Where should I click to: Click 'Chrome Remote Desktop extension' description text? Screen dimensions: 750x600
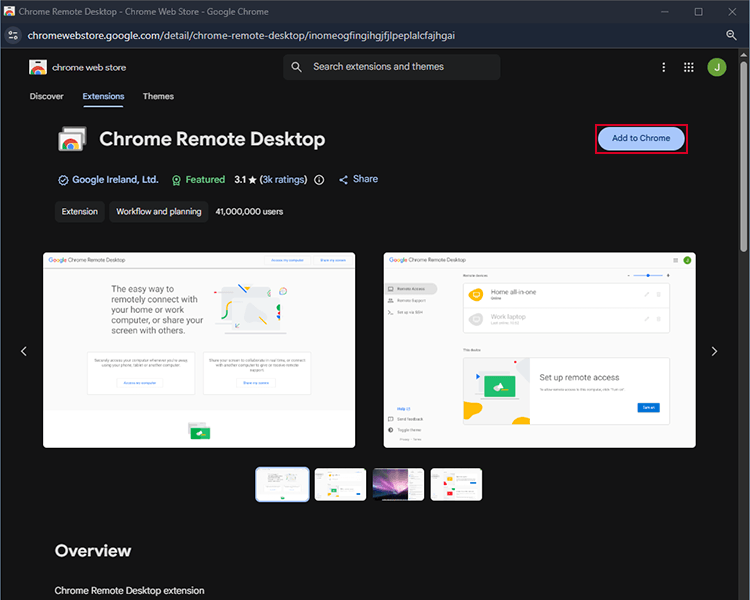(129, 590)
